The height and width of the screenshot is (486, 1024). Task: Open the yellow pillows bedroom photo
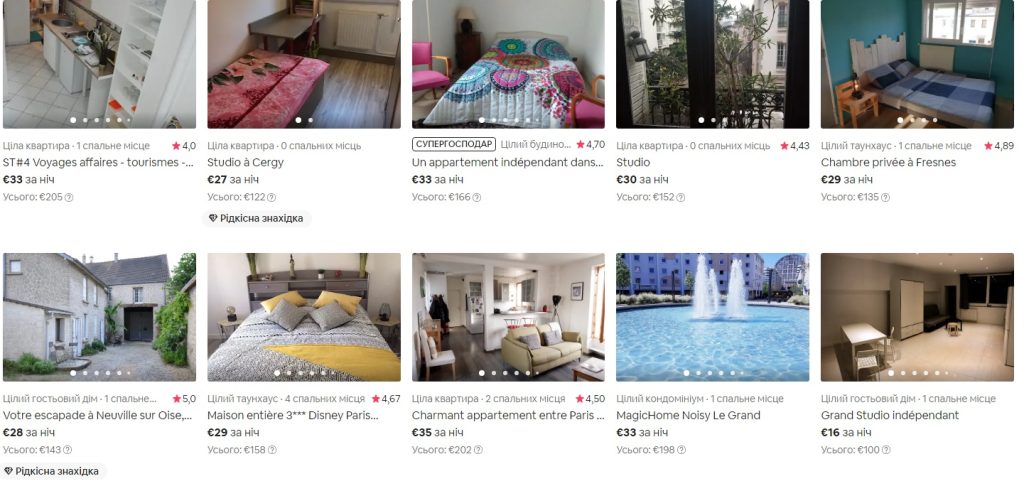click(x=304, y=317)
